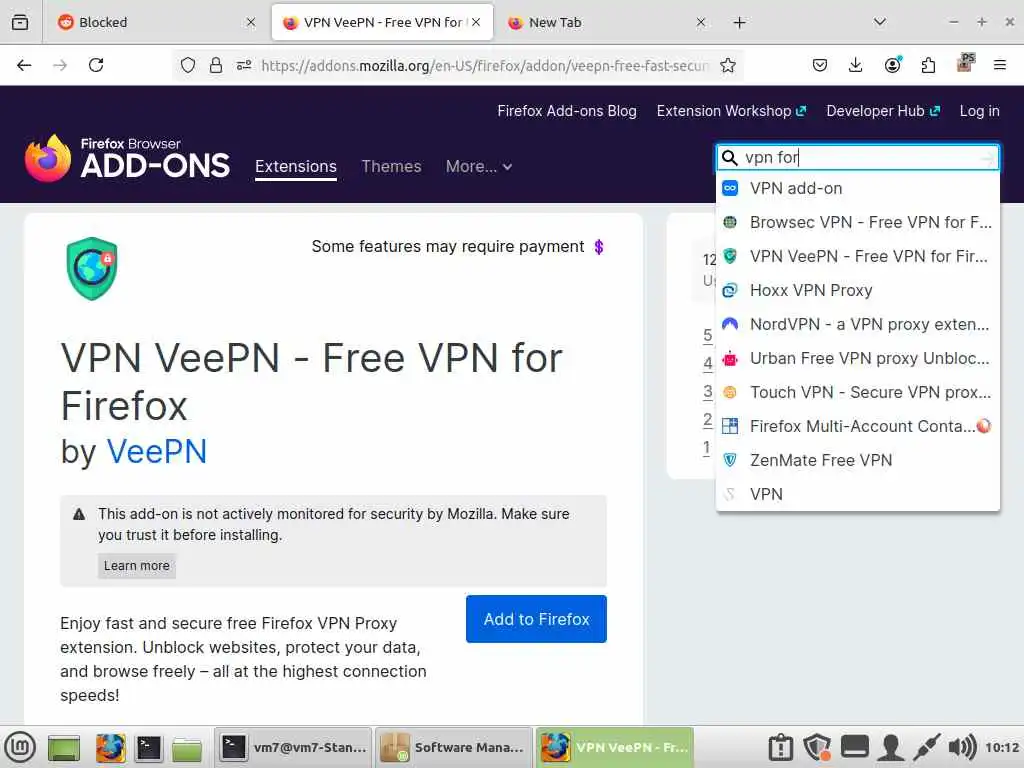Click the browser forward arrow
1024x768 pixels.
click(x=60, y=65)
